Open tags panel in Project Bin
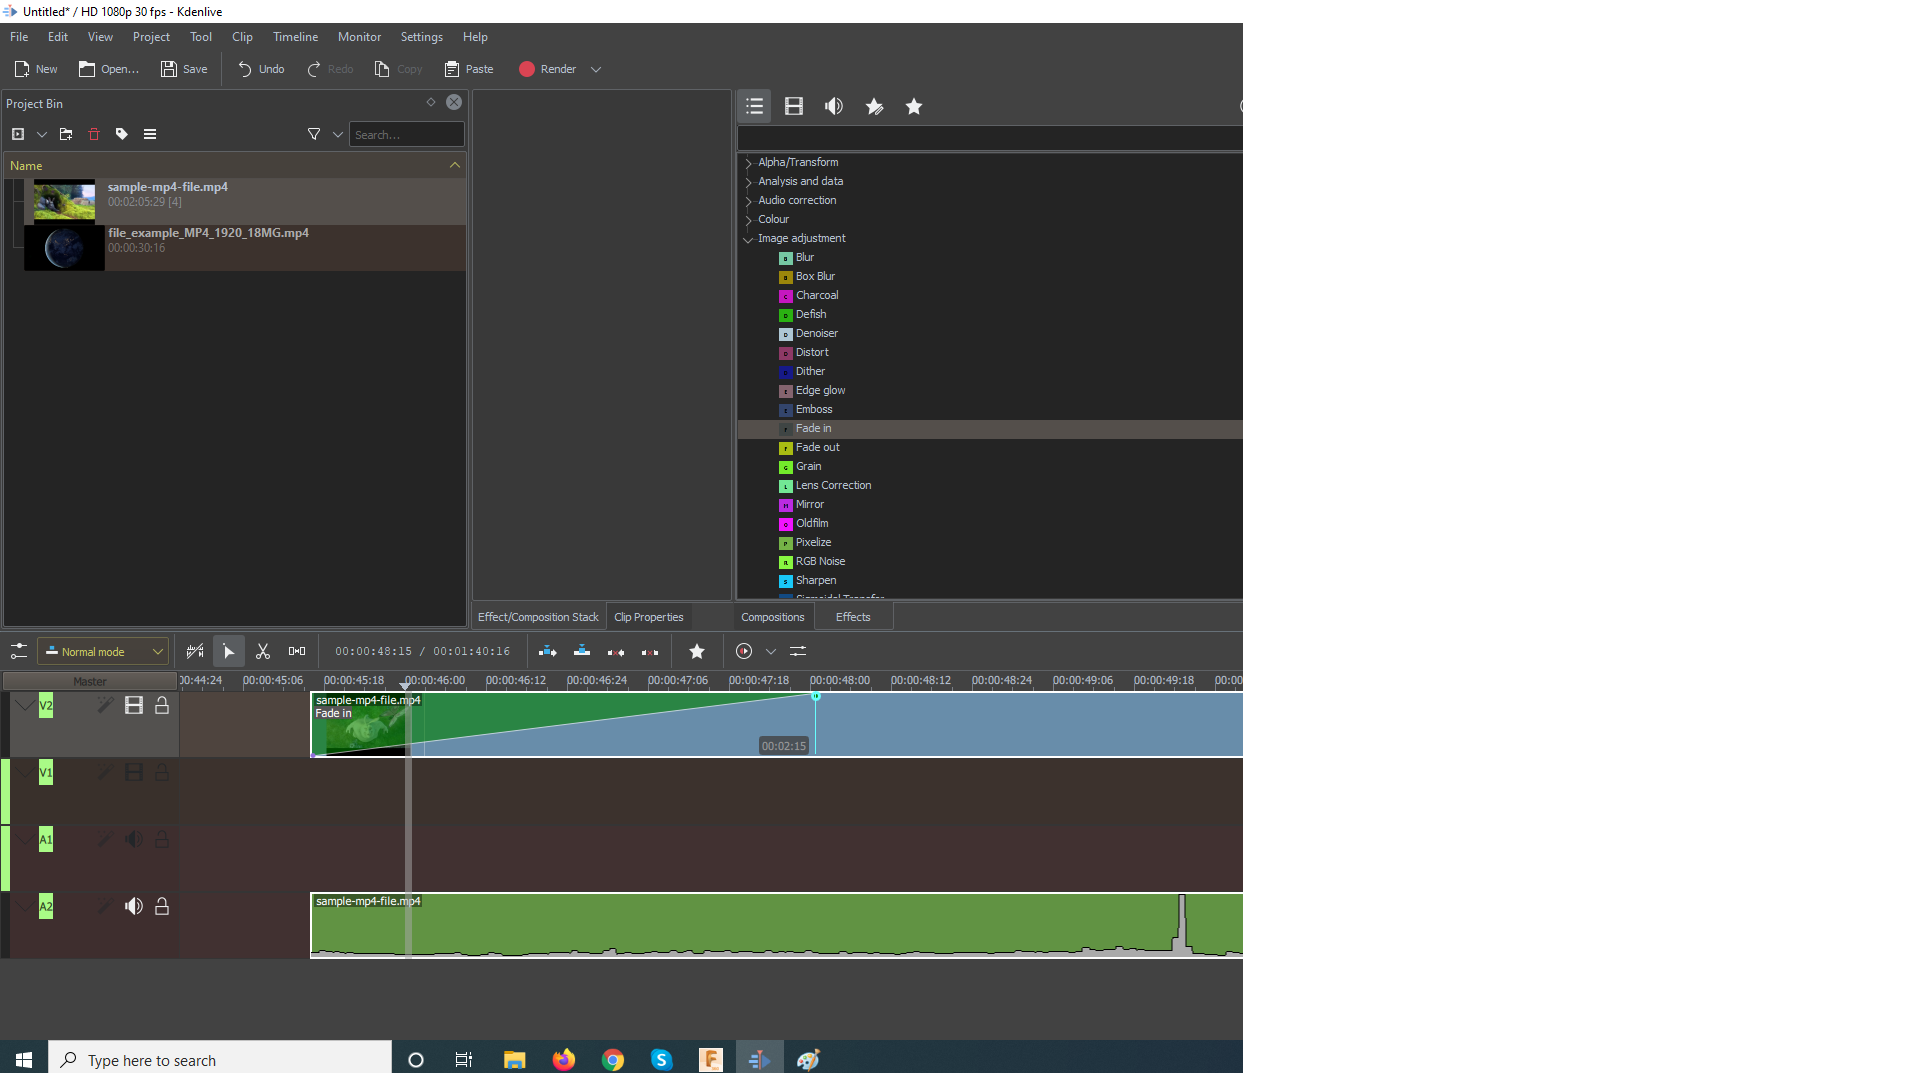 click(122, 134)
